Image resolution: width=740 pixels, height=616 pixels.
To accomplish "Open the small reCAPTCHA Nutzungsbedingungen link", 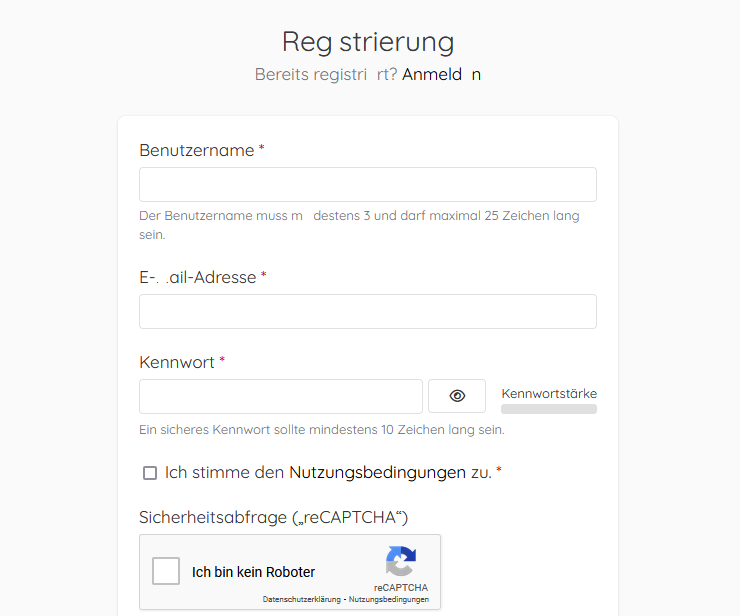I will 389,600.
